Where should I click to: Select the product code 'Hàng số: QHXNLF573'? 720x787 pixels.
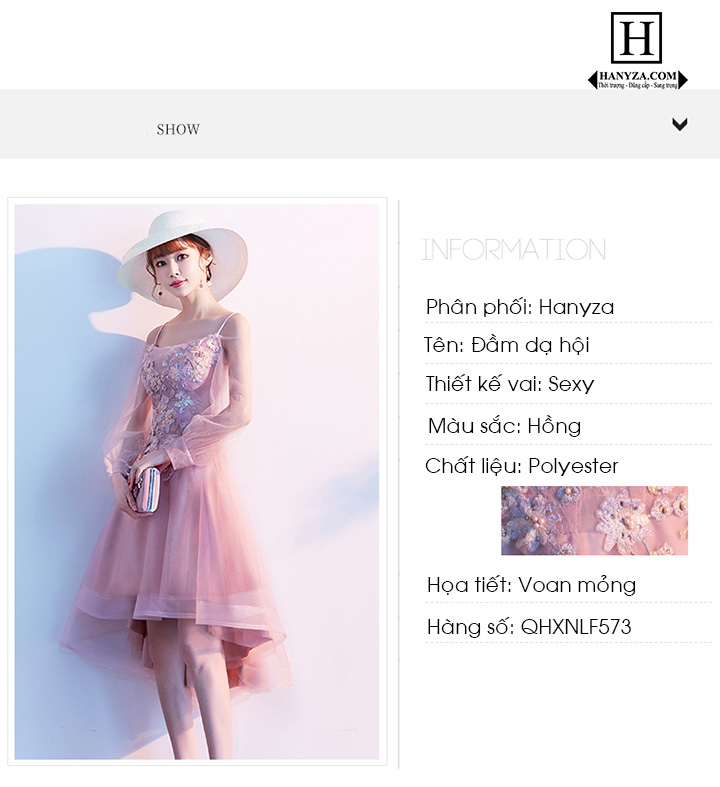pos(529,627)
